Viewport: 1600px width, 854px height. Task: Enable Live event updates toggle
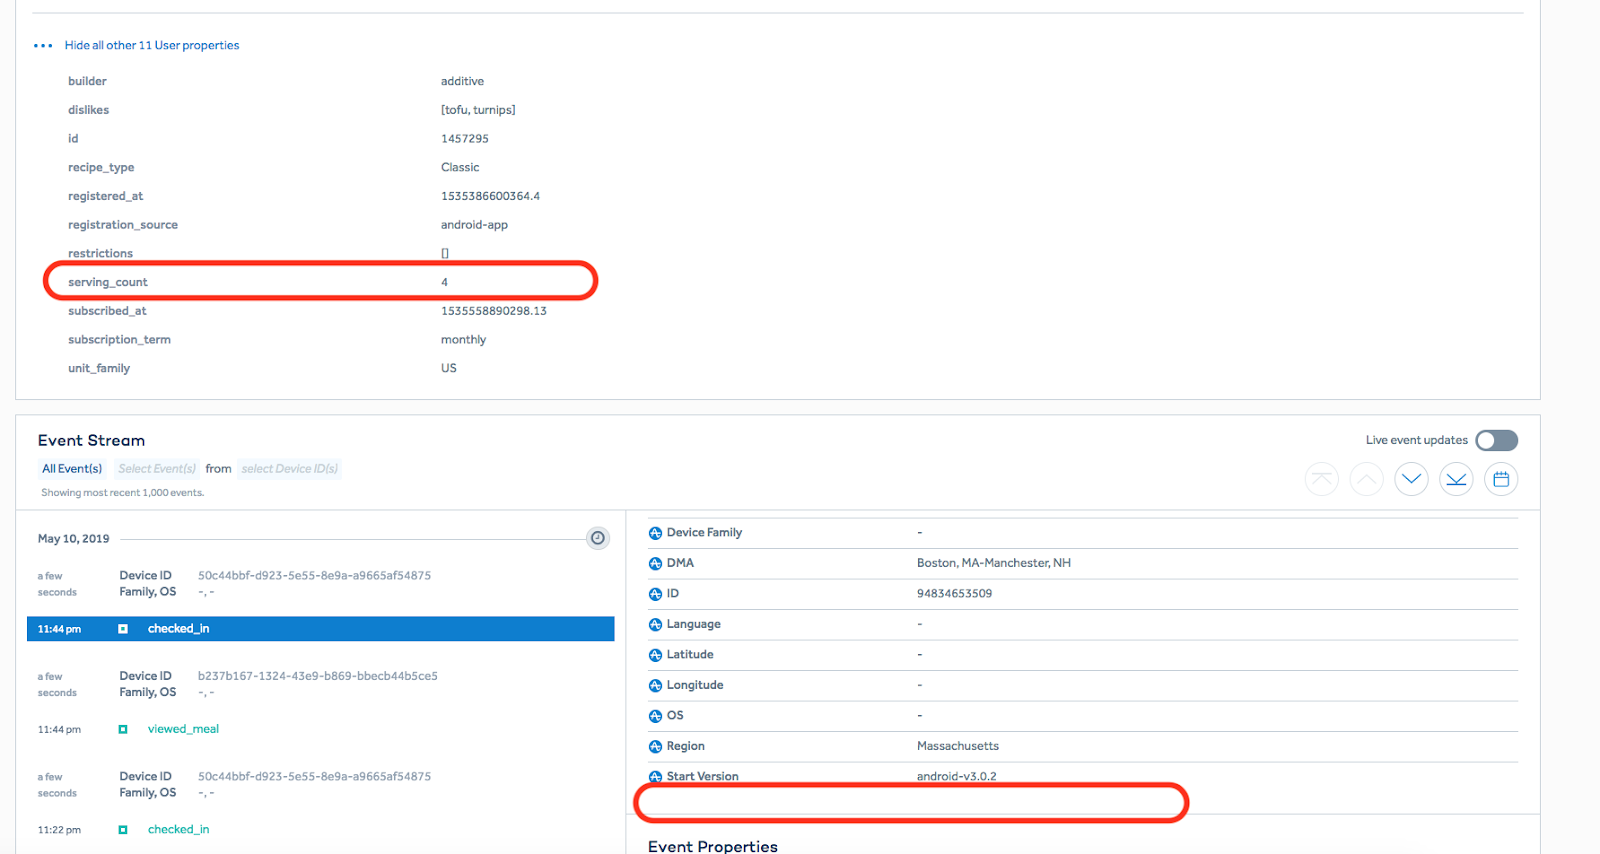point(1496,440)
